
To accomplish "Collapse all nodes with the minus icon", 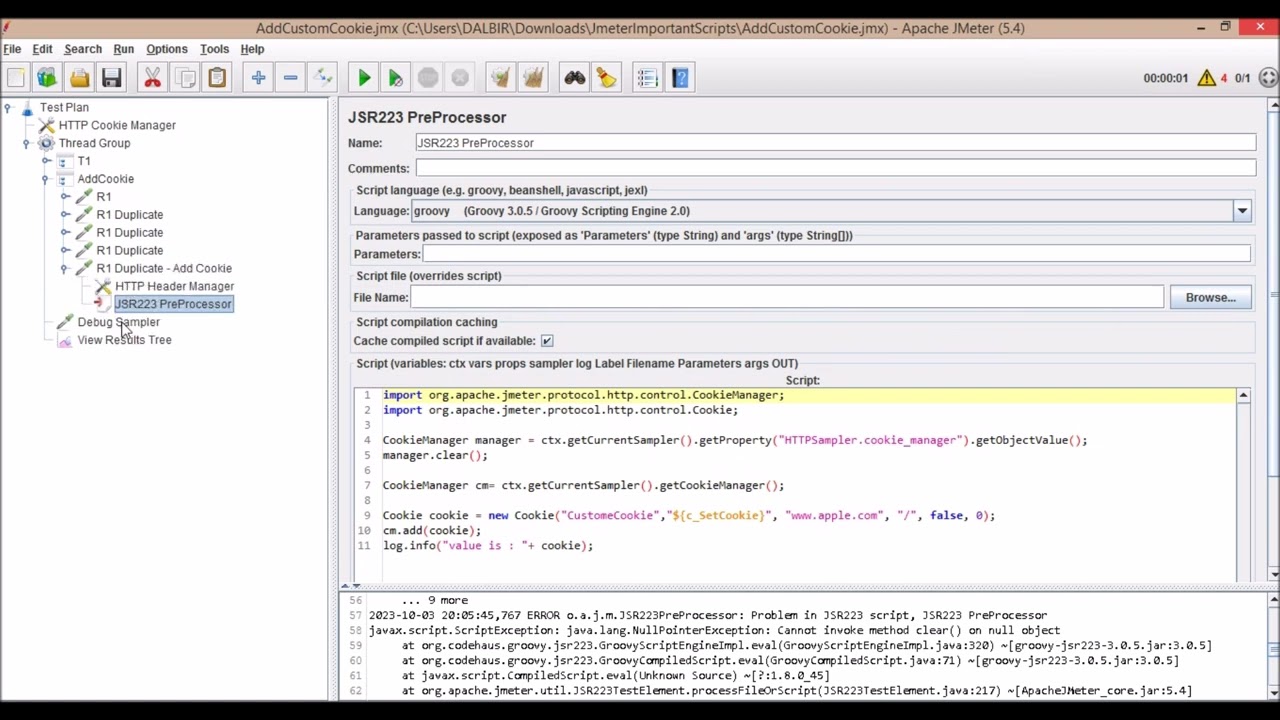I will click(290, 78).
